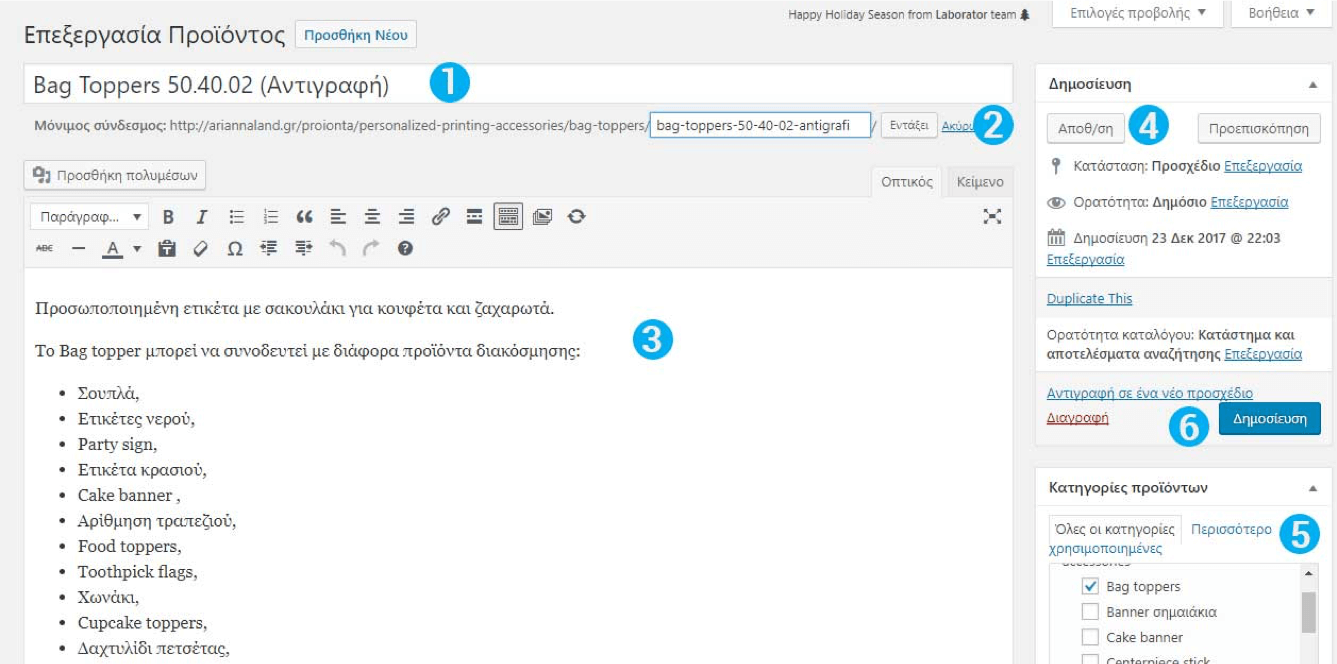Screen dimensions: 1337x664
Task: Click the permalink slug input field
Action: coord(759,126)
